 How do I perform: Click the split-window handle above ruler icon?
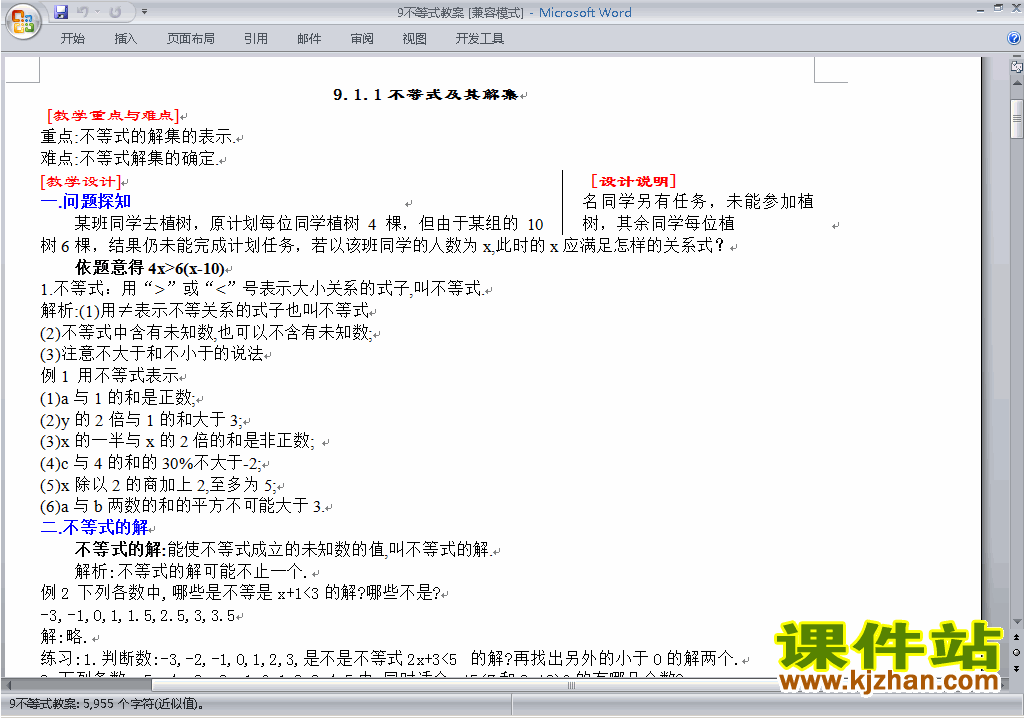pyautogui.click(x=1016, y=58)
